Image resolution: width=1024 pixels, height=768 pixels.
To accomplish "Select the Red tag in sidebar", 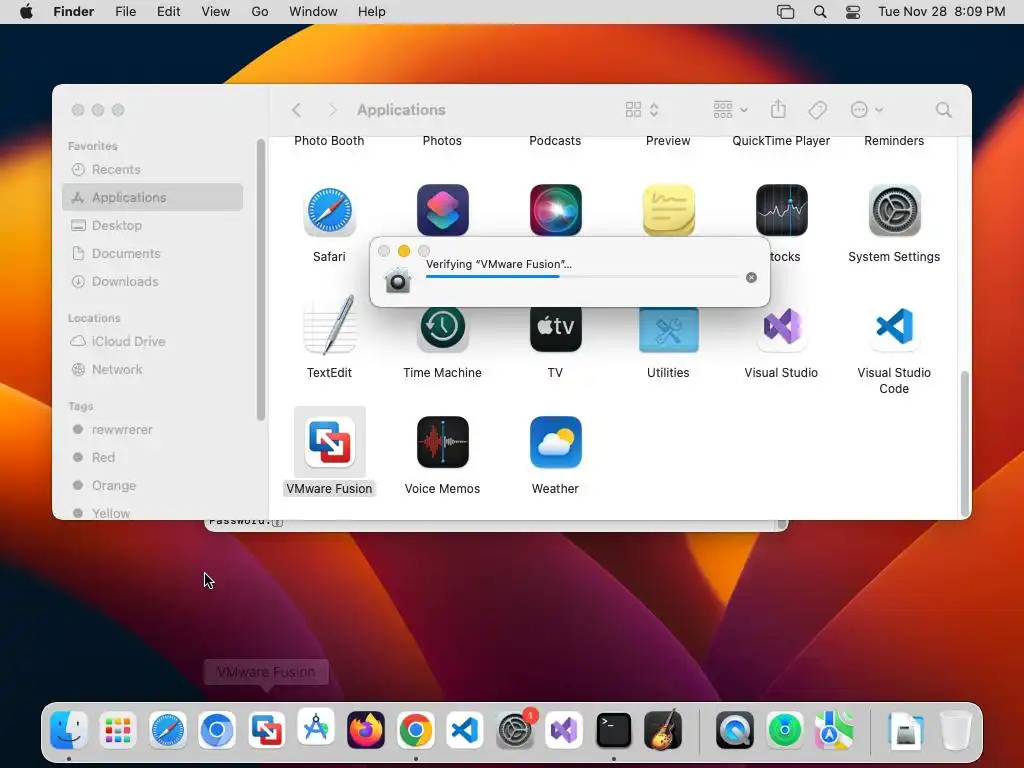I will [x=153, y=458].
